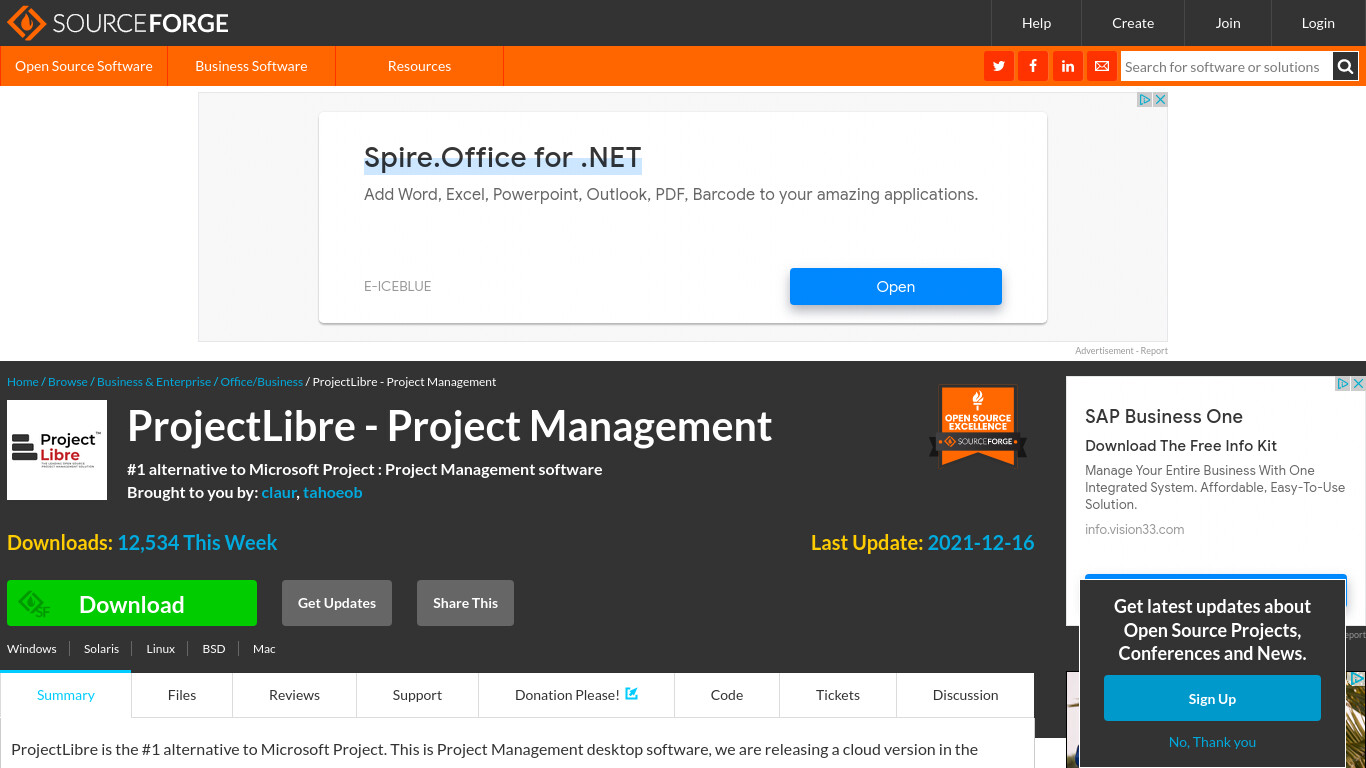Open the Help menu
Image resolution: width=1366 pixels, height=768 pixels.
click(1036, 23)
